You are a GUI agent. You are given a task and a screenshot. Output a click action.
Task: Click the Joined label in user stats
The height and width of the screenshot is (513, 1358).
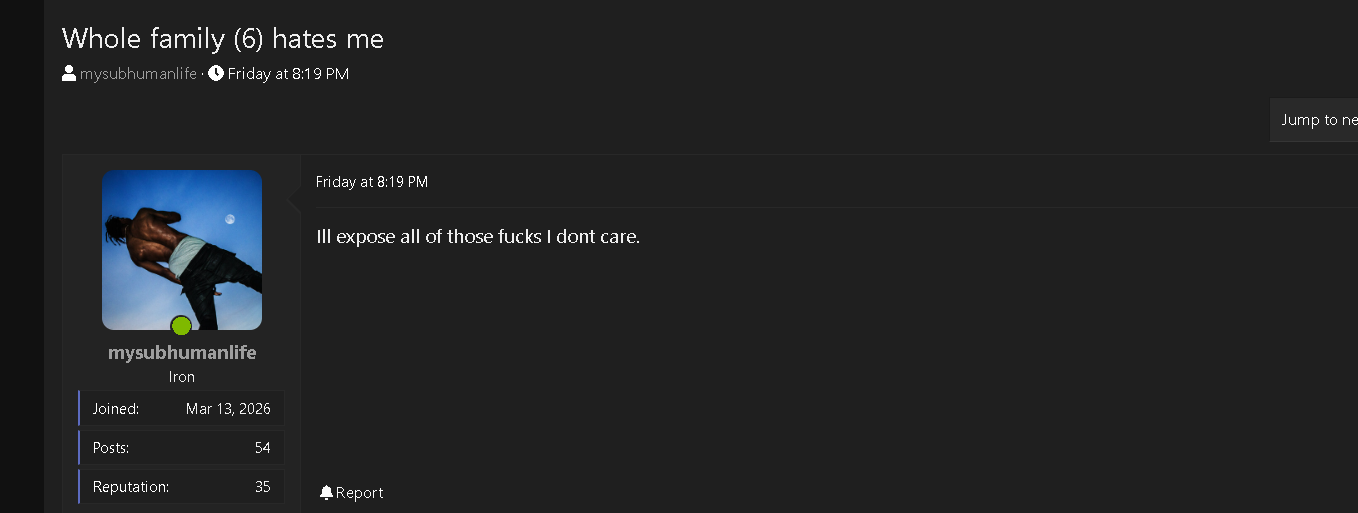click(116, 408)
